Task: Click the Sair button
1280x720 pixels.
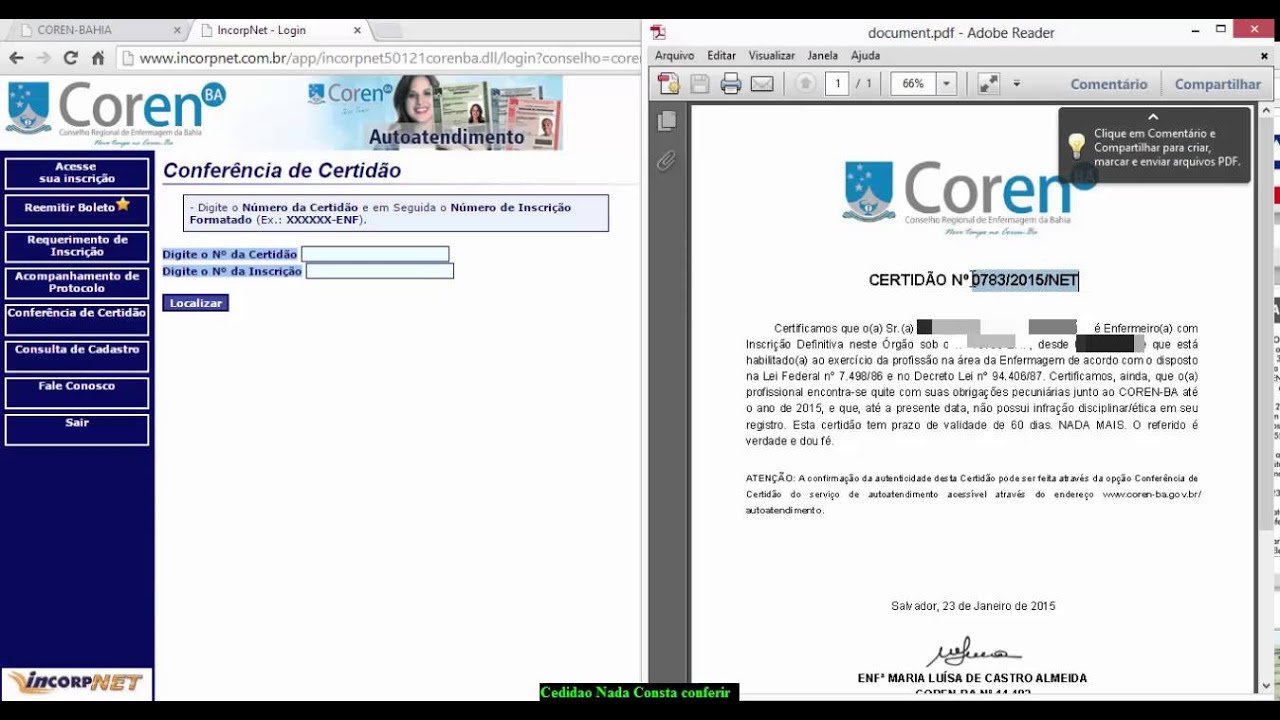Action: tap(77, 429)
